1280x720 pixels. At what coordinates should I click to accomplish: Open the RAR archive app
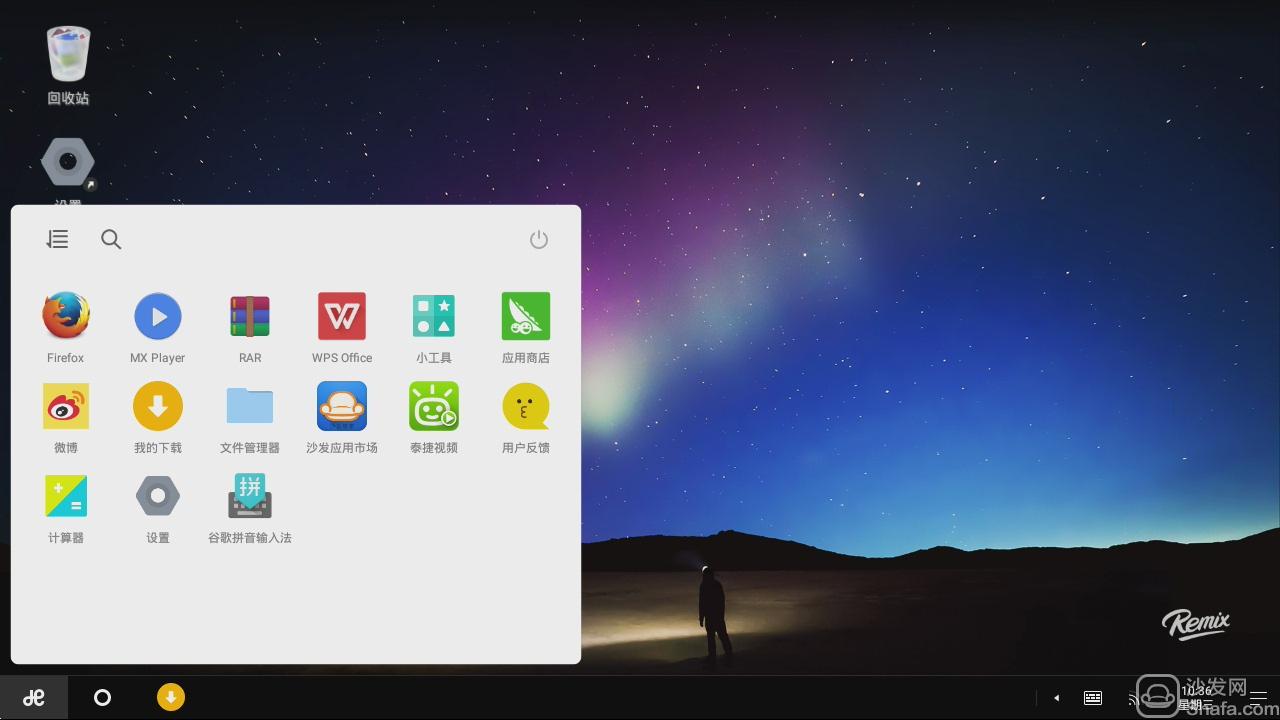pos(250,317)
